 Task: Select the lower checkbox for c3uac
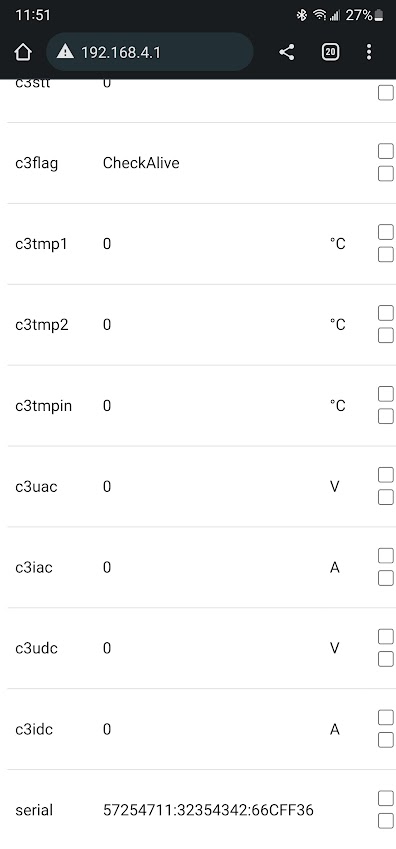click(386, 497)
